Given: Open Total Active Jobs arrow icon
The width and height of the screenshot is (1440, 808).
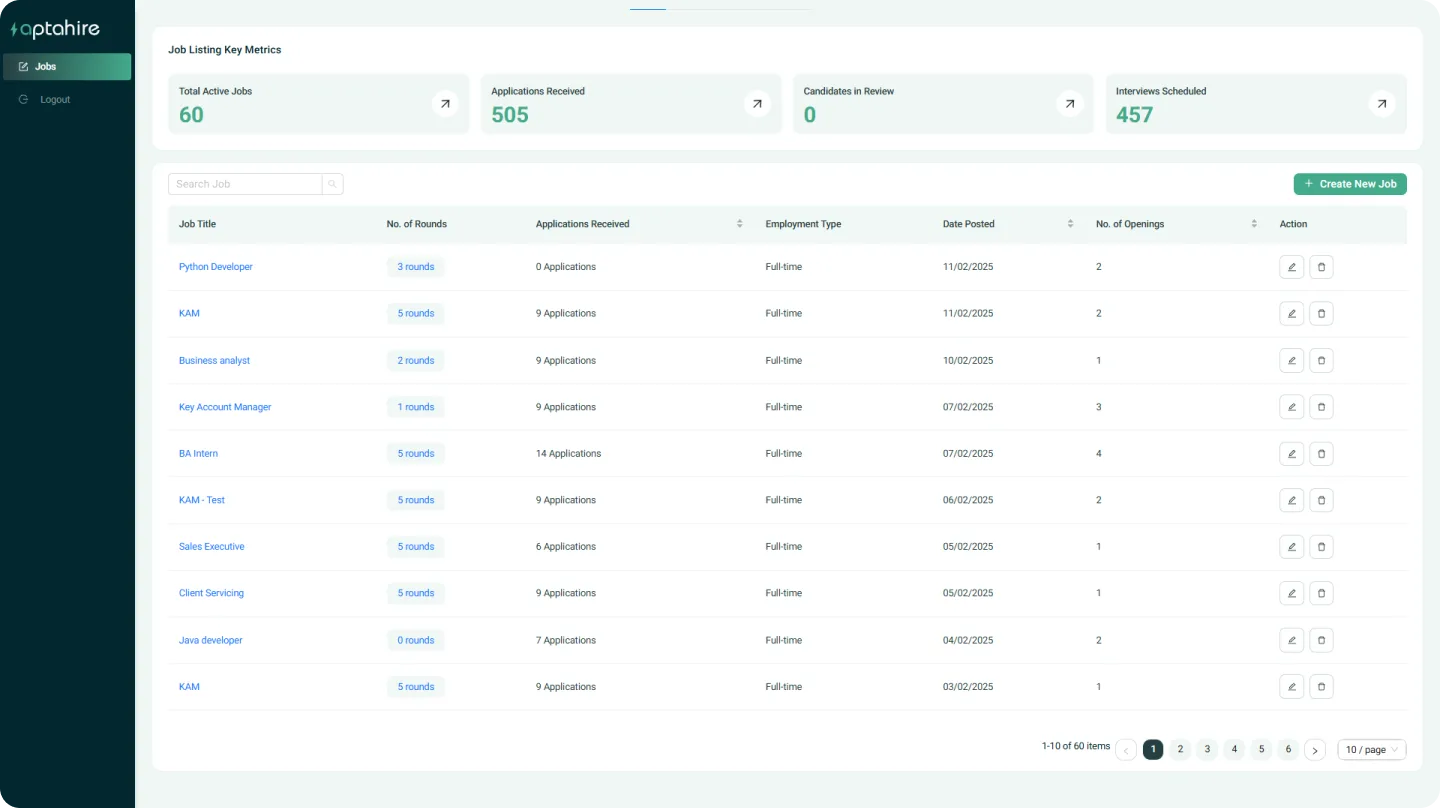Looking at the screenshot, I should click(x=445, y=103).
